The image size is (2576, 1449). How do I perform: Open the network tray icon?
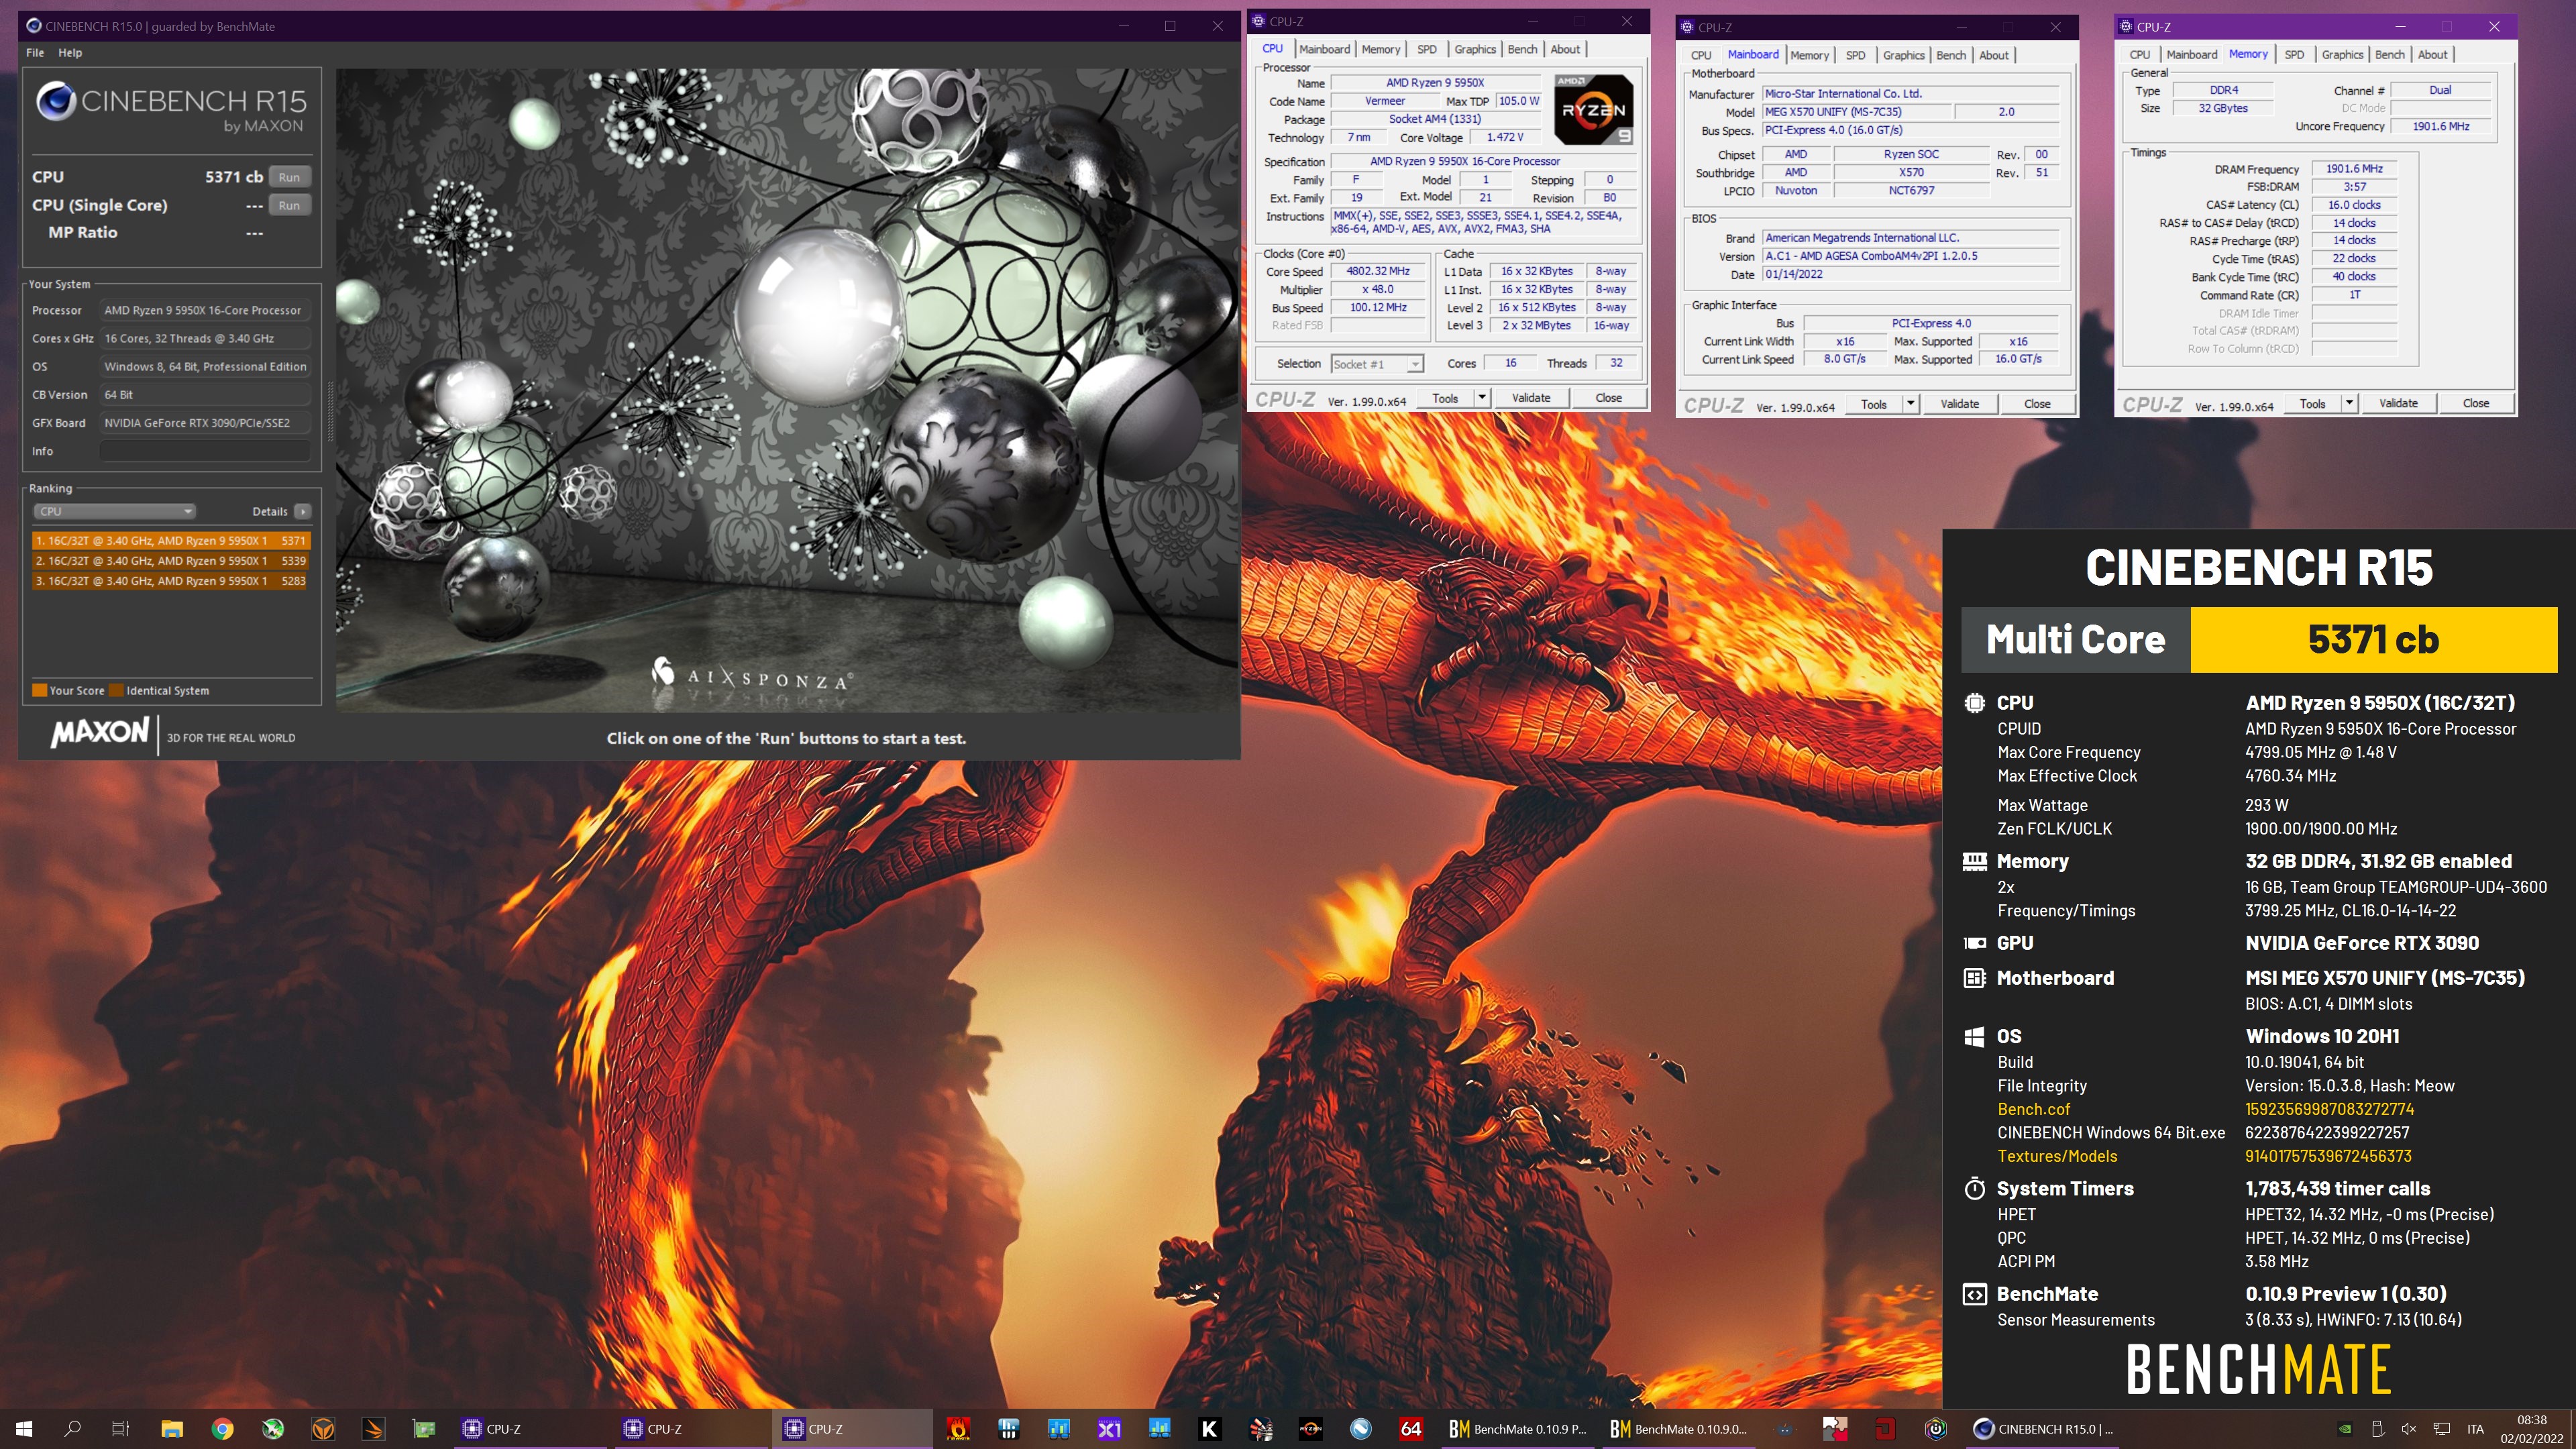click(x=2441, y=1428)
